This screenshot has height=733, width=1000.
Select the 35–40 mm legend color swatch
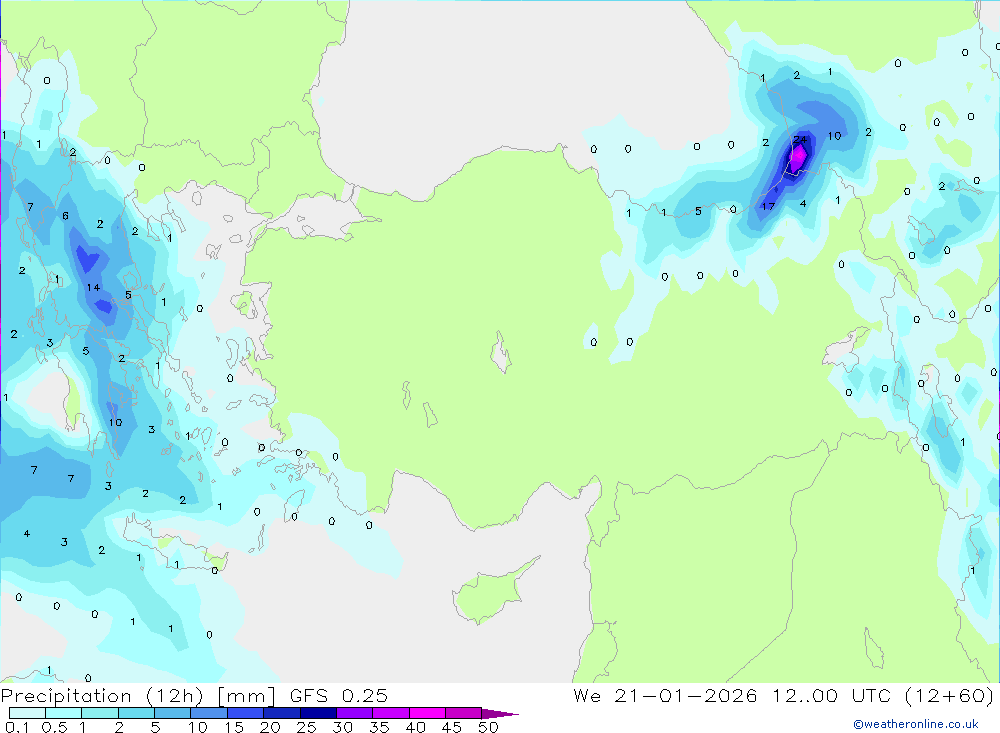click(391, 713)
